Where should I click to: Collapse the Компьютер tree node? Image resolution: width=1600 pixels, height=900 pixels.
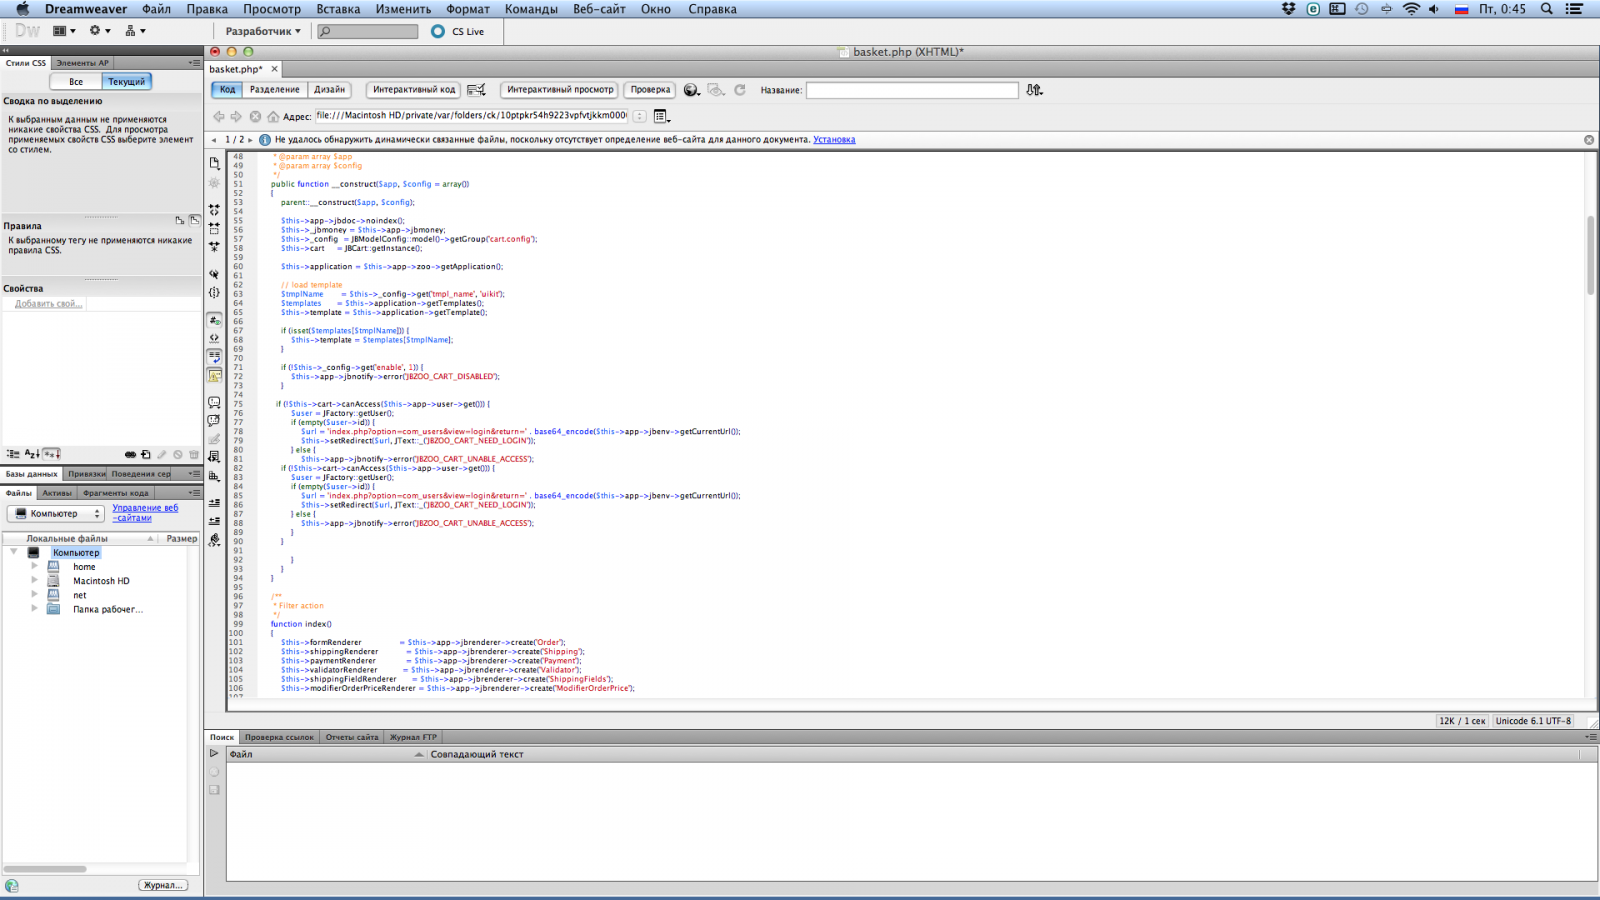[x=14, y=552]
